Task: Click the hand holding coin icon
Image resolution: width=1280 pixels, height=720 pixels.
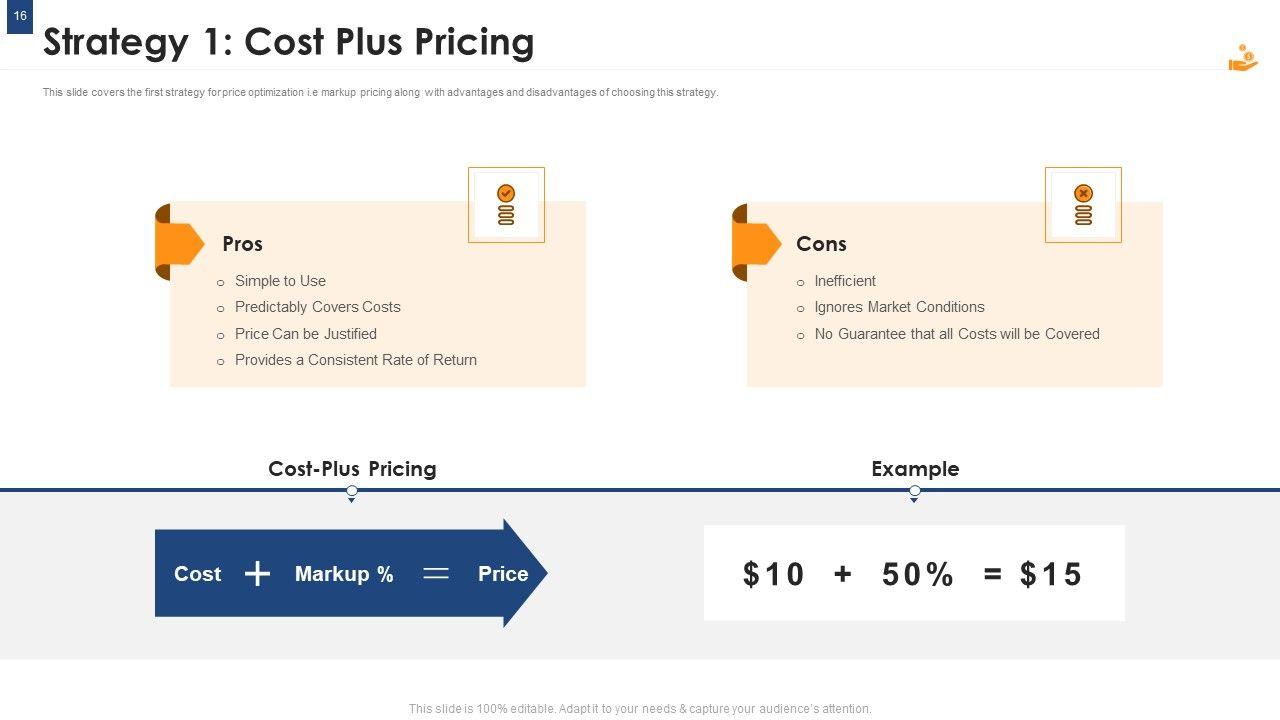Action: coord(1243,59)
